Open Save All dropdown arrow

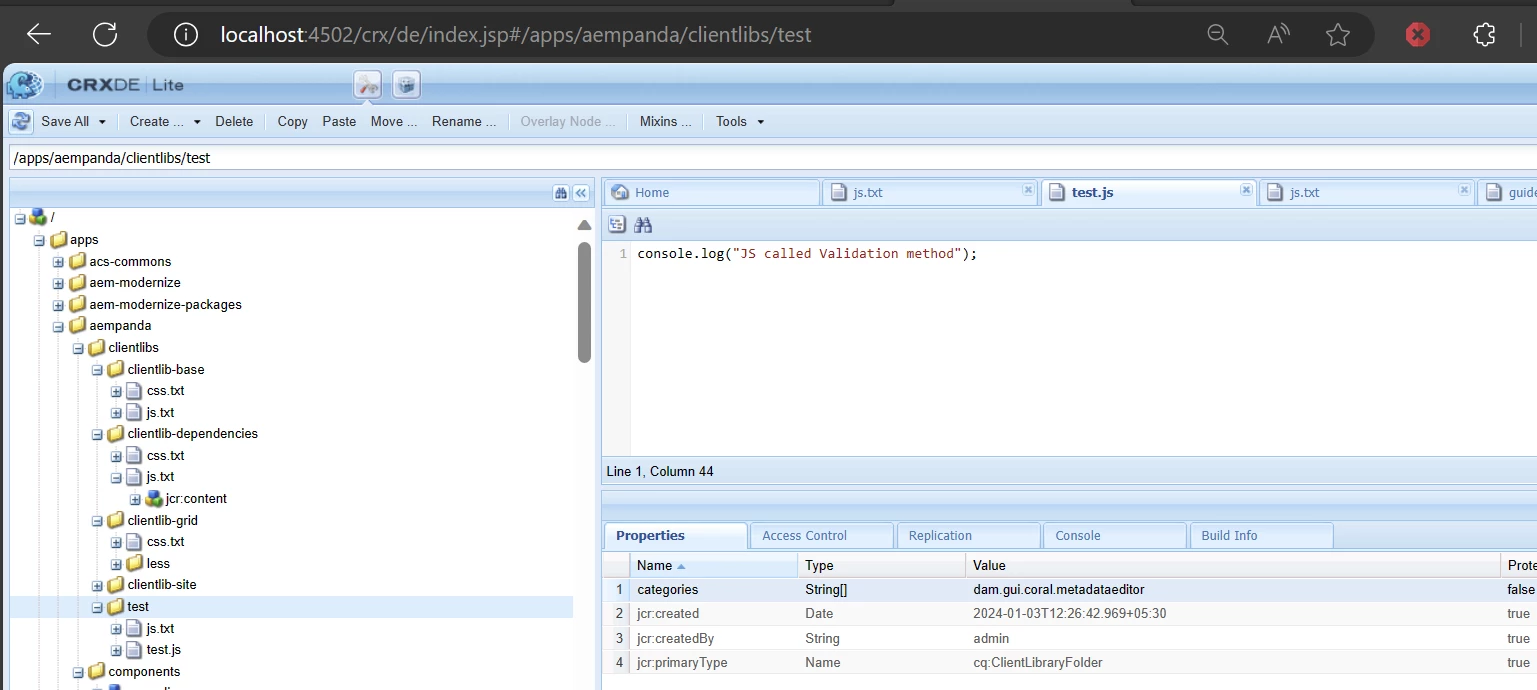[x=102, y=122]
